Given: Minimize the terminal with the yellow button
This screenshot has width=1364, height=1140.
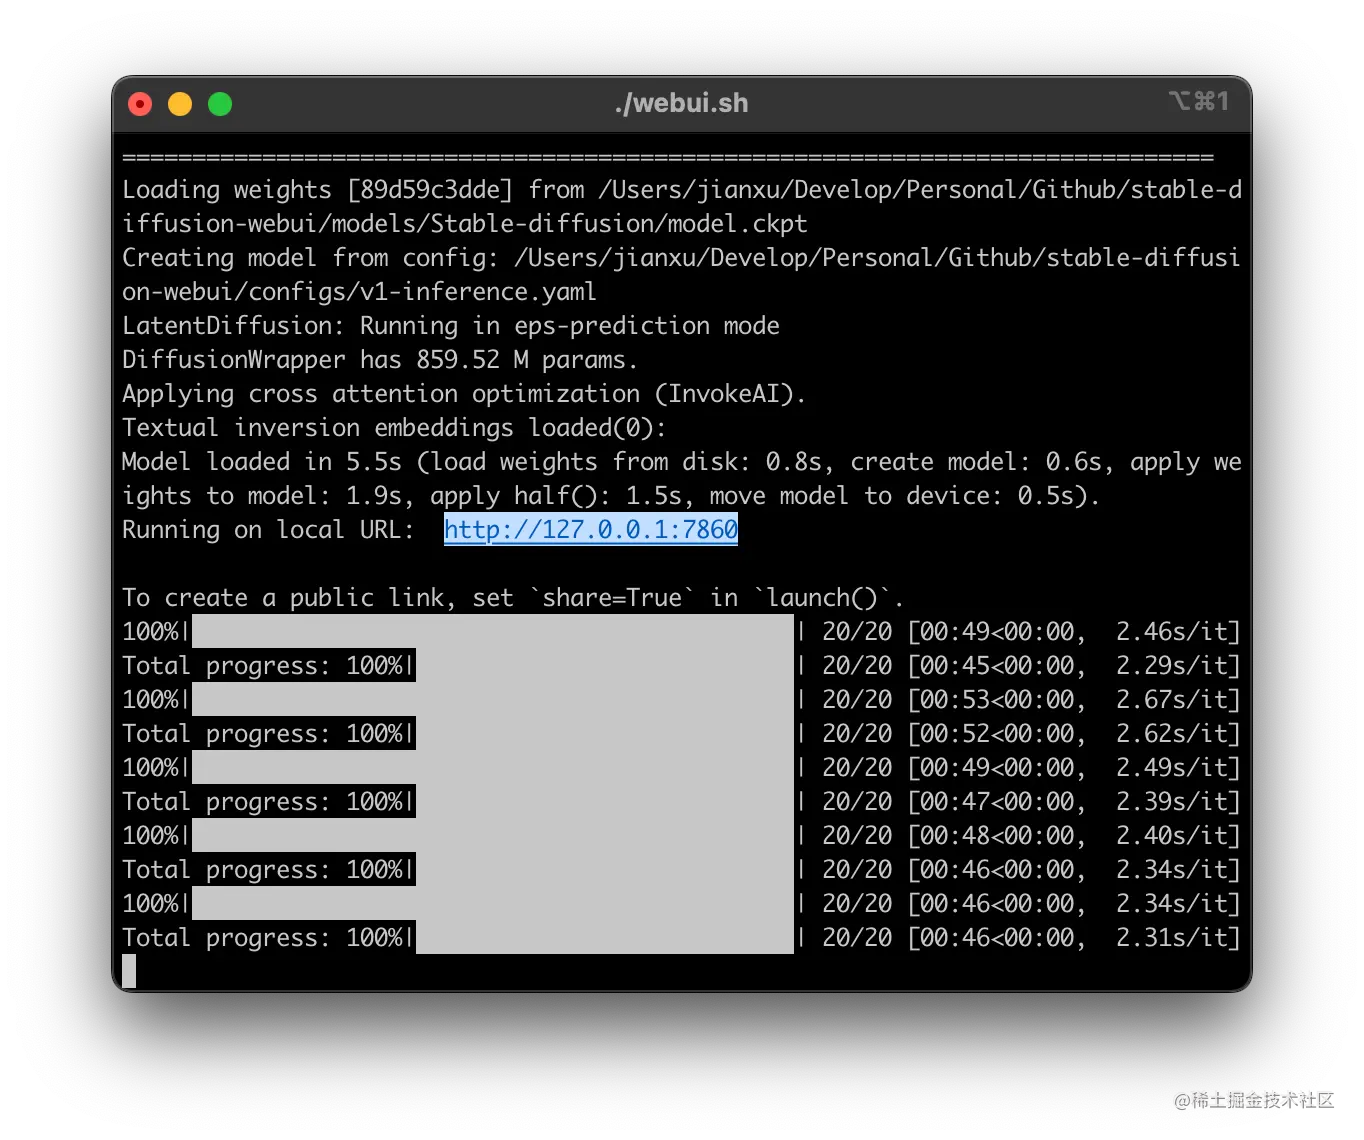Looking at the screenshot, I should pyautogui.click(x=180, y=104).
